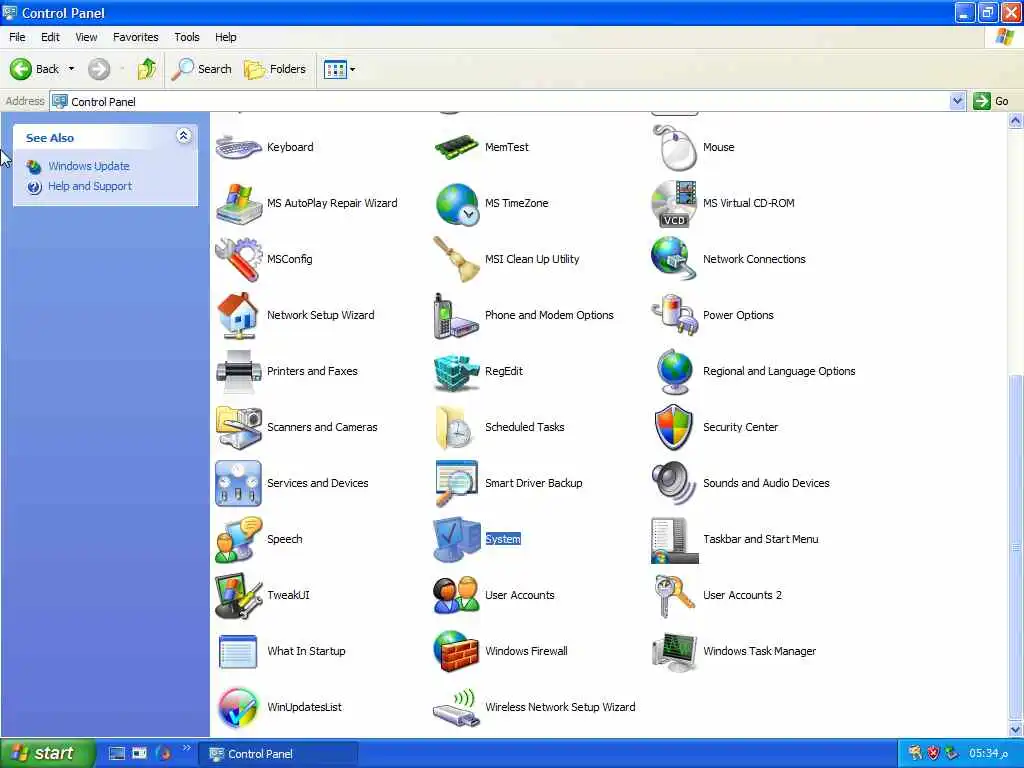This screenshot has width=1024, height=768.
Task: Open the Windows Update link
Action: point(89,166)
